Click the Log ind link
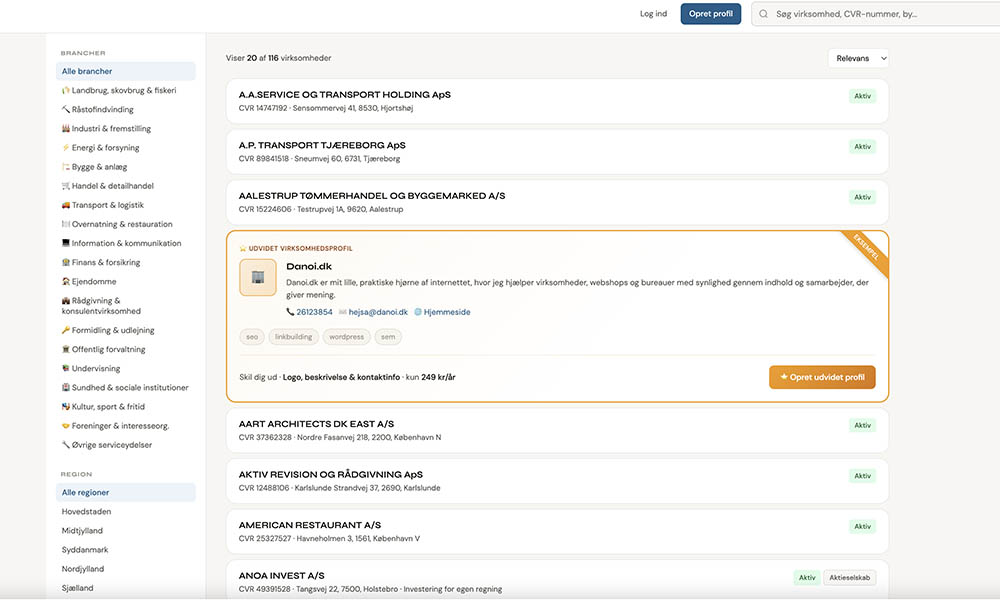1000x600 pixels. (x=653, y=14)
